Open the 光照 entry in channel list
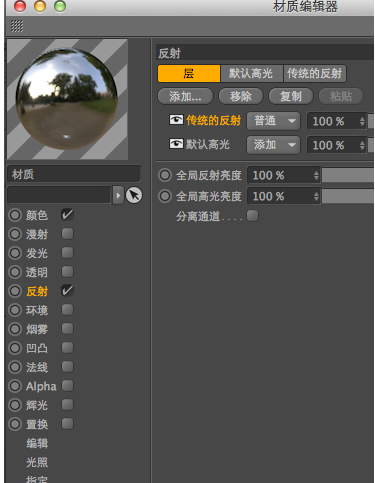Image resolution: width=375 pixels, height=483 pixels. pos(37,462)
